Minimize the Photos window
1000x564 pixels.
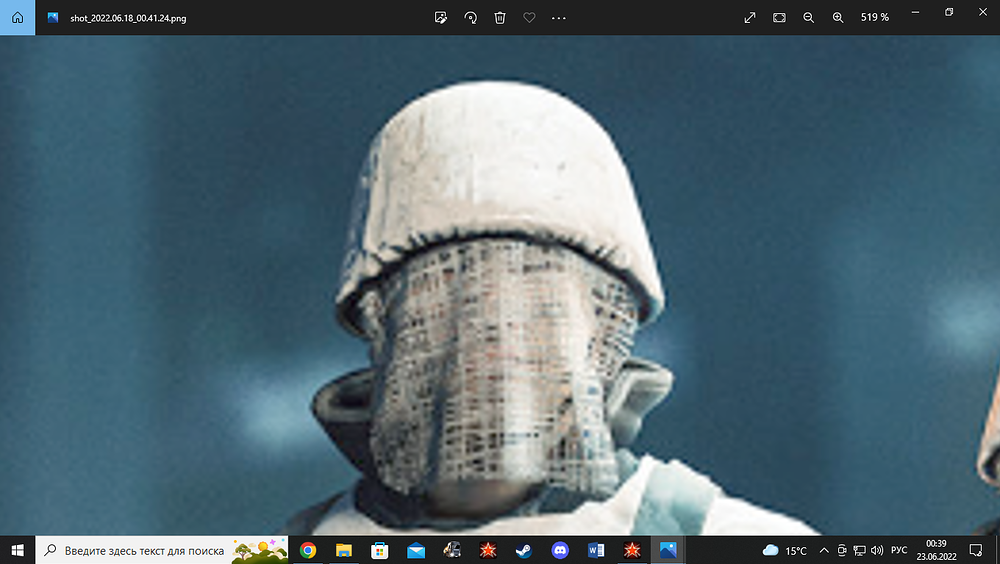coord(915,12)
